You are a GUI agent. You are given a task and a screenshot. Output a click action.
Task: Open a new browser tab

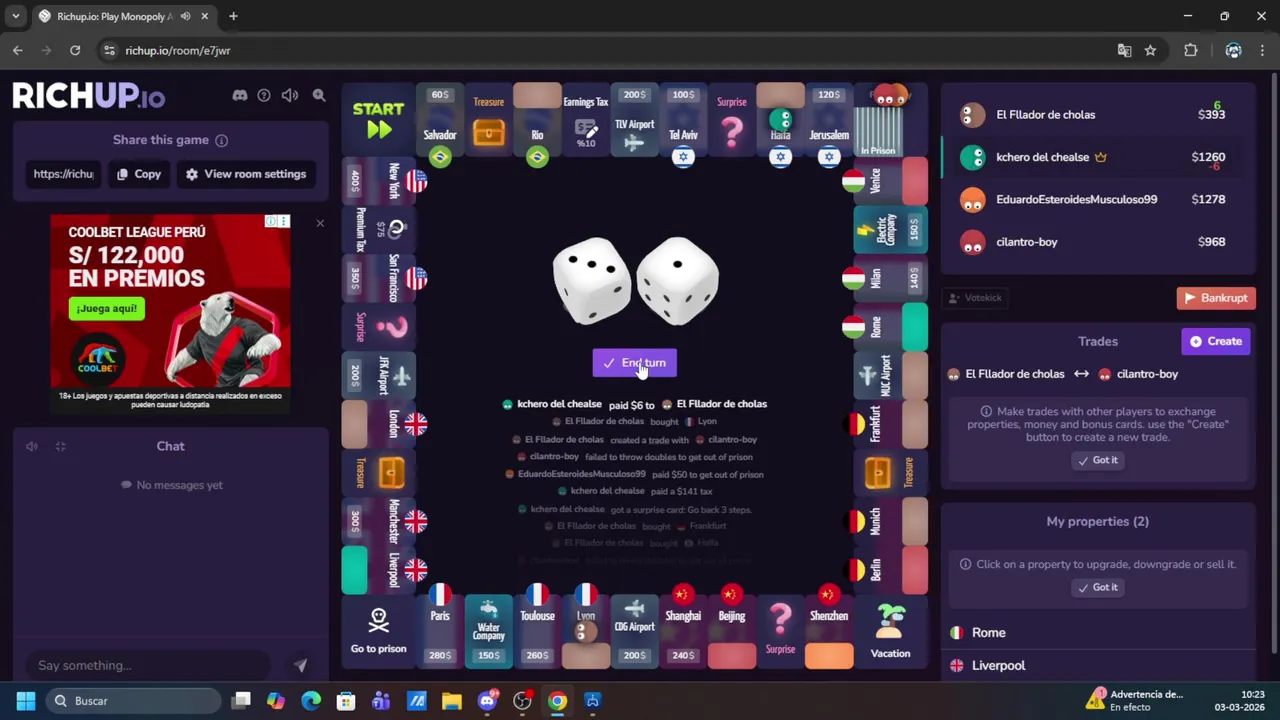tap(233, 16)
